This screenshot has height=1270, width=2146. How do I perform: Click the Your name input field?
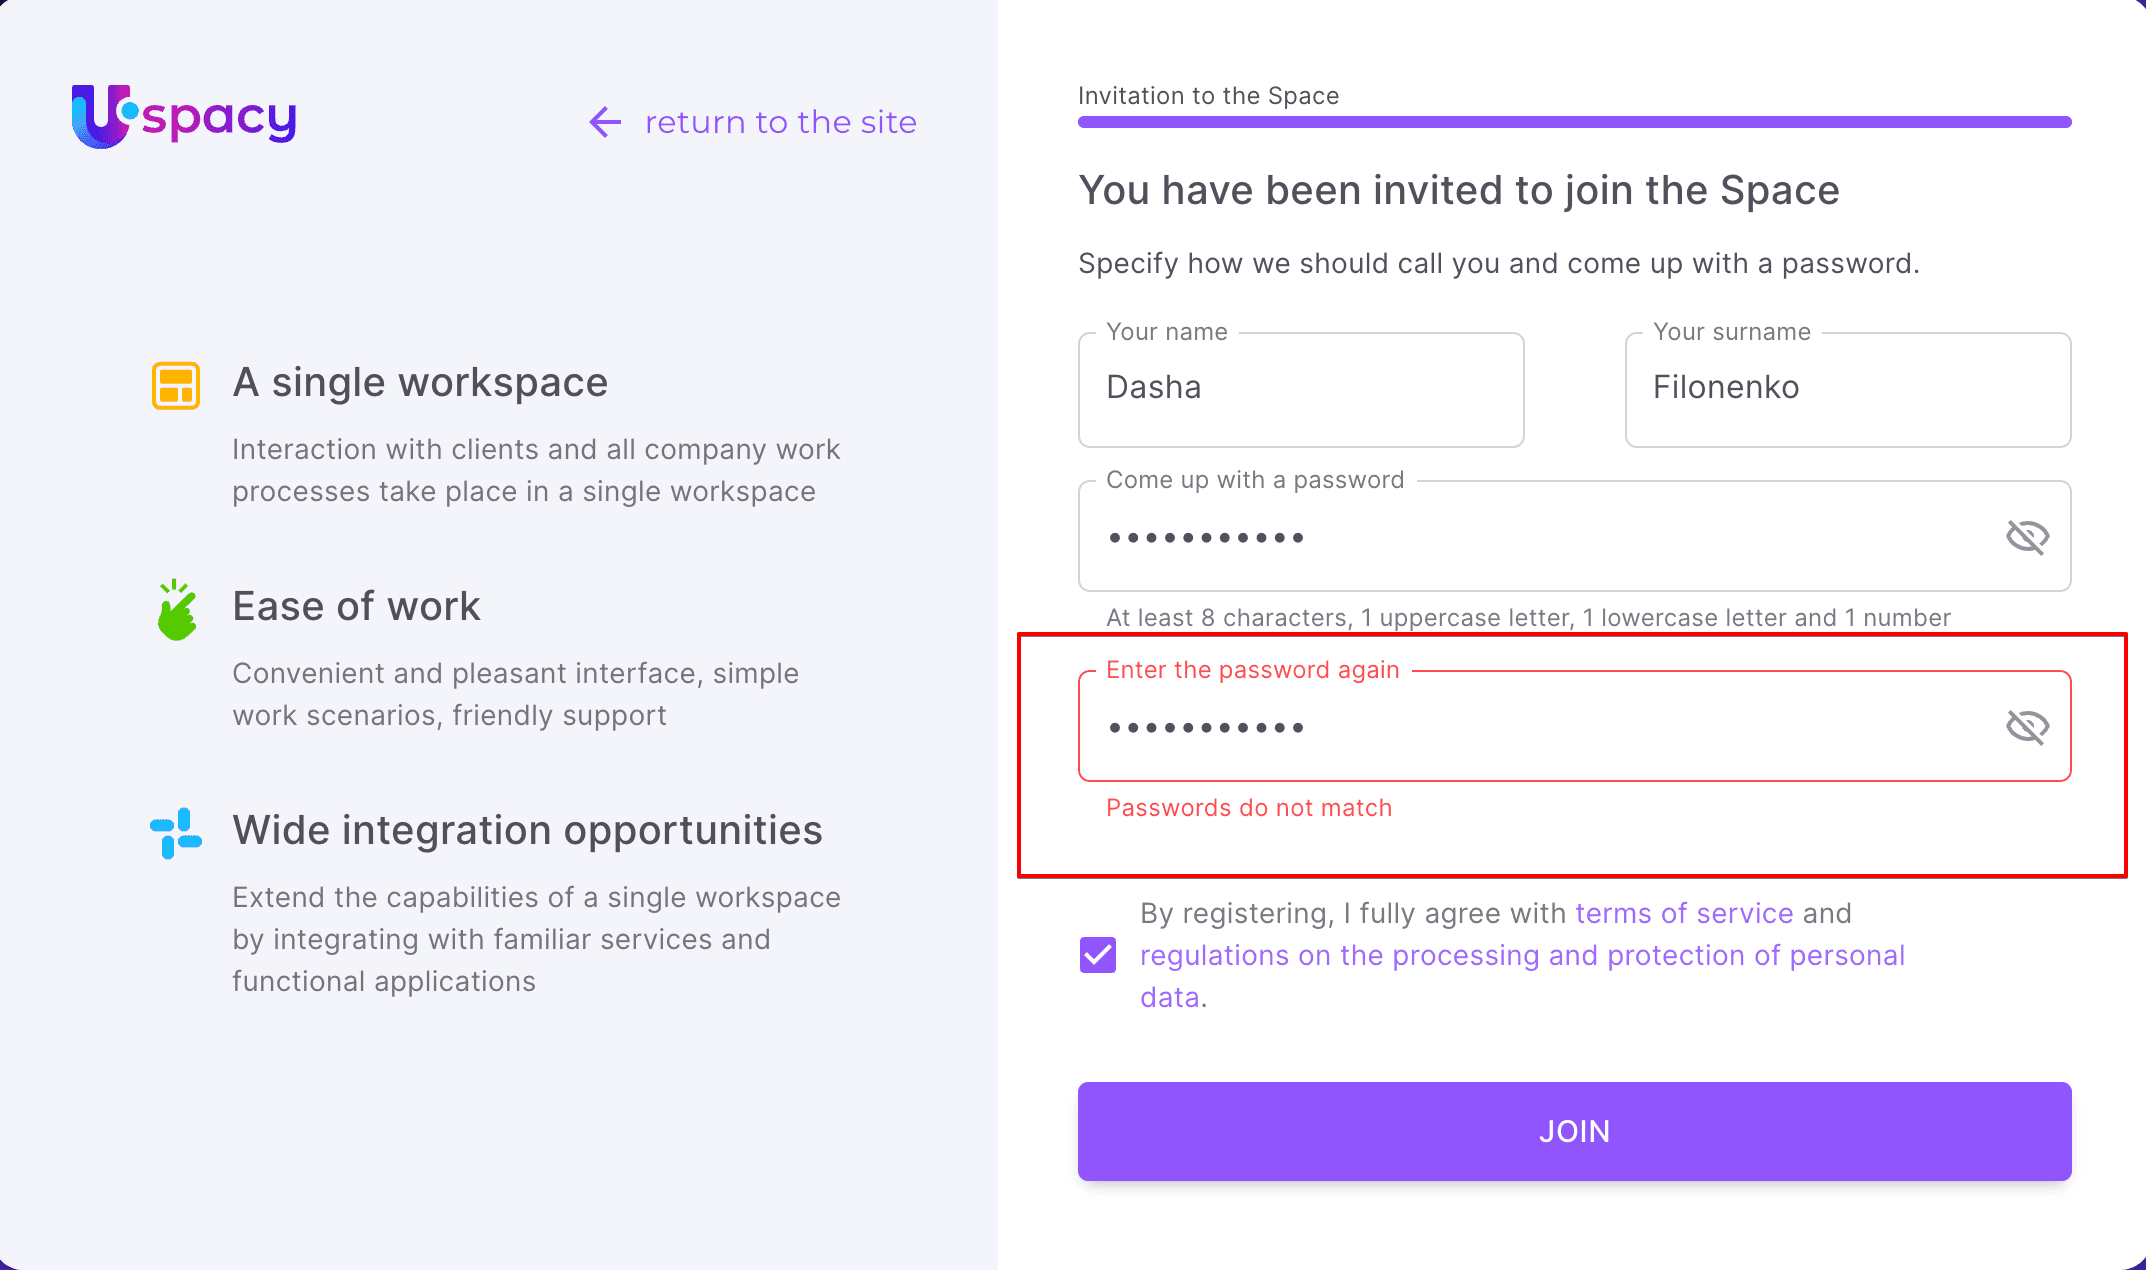coord(1300,389)
